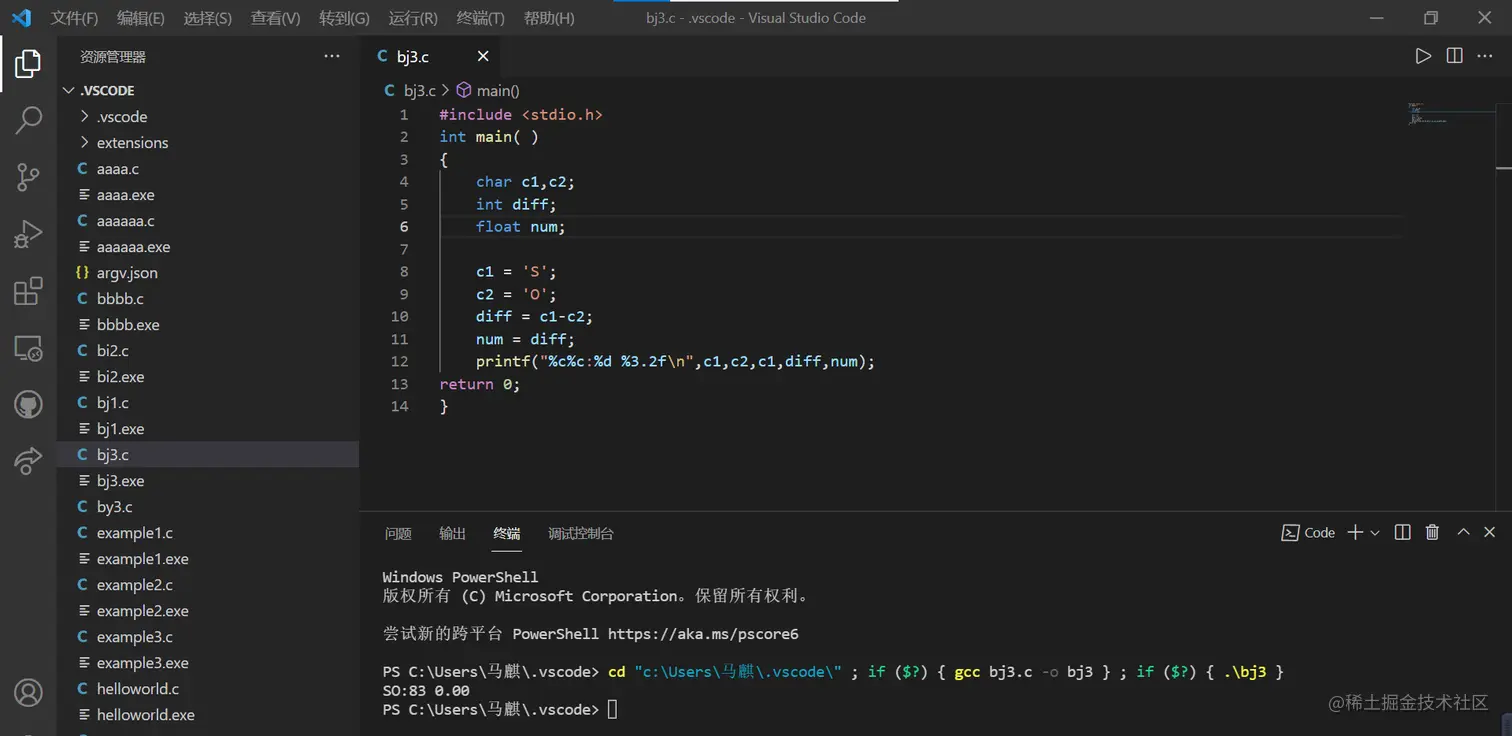Open the 查看(V) menu
1512x736 pixels.
click(x=275, y=18)
